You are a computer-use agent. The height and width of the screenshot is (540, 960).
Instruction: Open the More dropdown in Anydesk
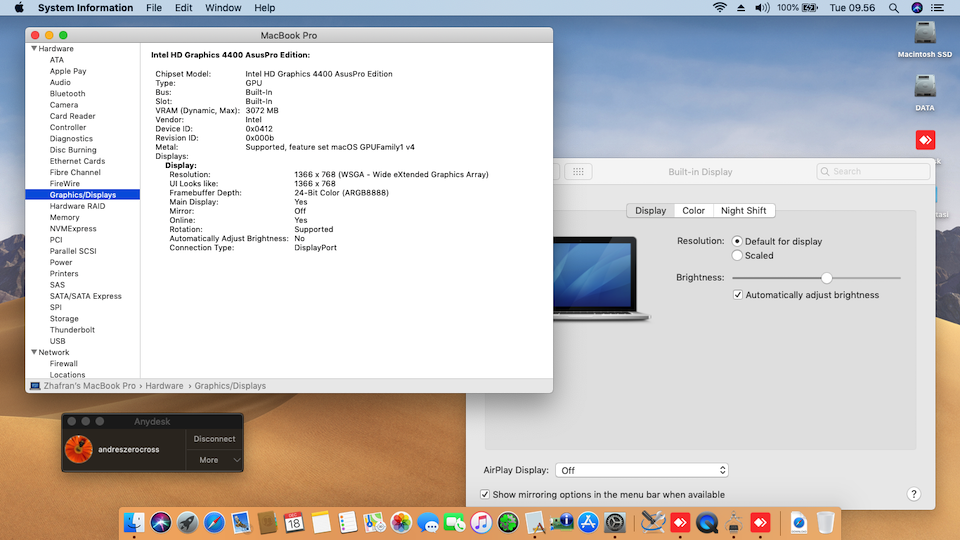[x=214, y=460]
